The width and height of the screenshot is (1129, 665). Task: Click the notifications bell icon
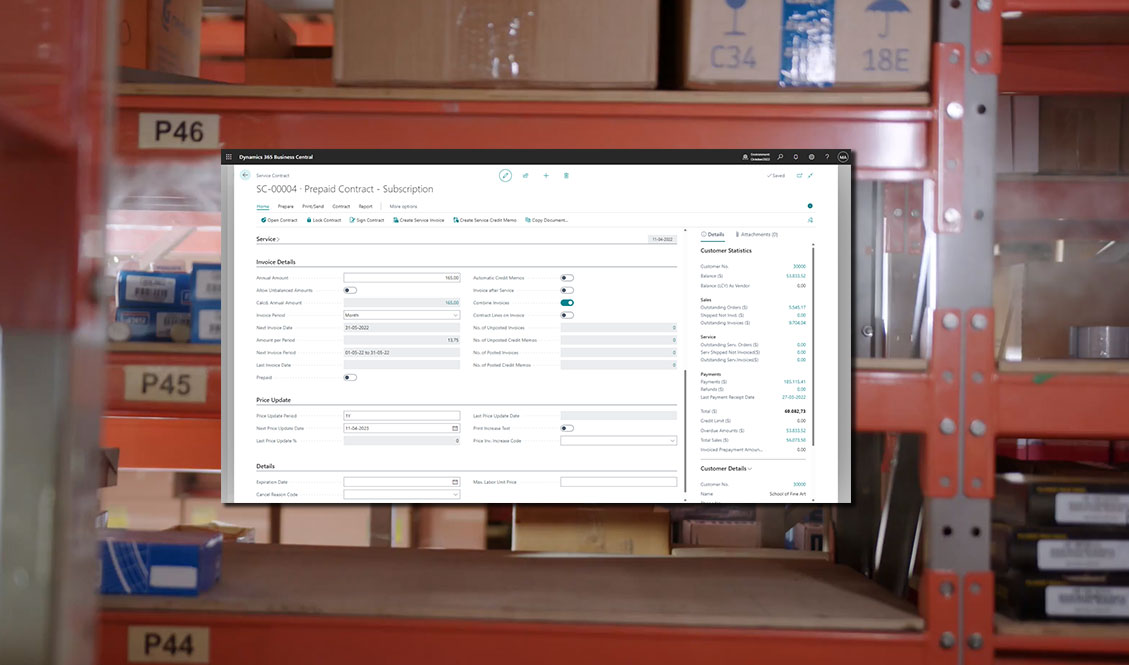point(795,156)
